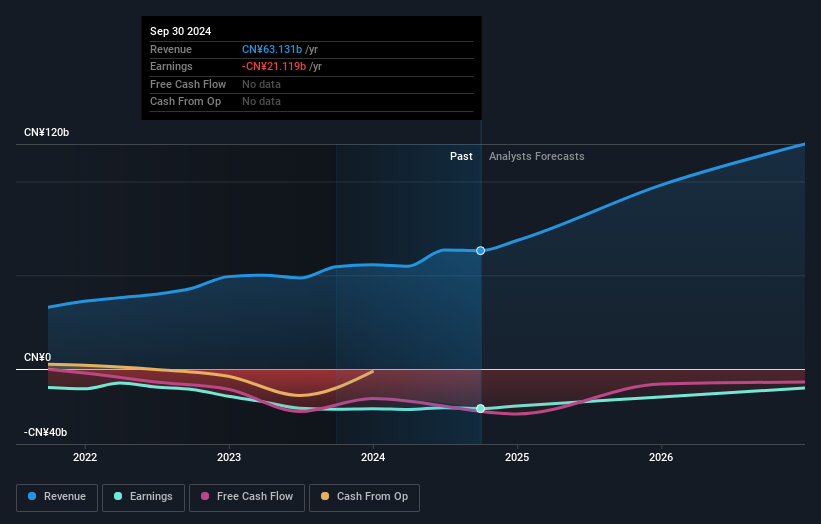Image resolution: width=821 pixels, height=524 pixels.
Task: Click the Earnings tooltip row label
Action: pos(171,66)
